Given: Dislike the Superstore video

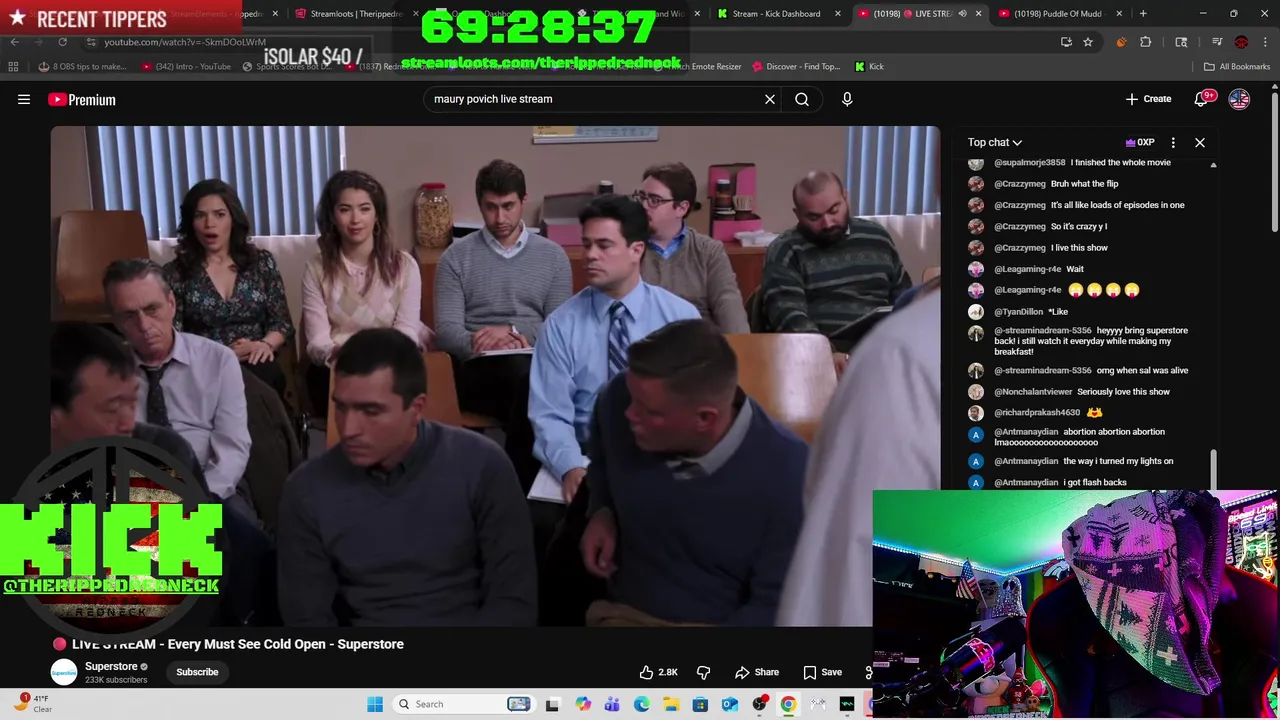Looking at the screenshot, I should pos(703,672).
